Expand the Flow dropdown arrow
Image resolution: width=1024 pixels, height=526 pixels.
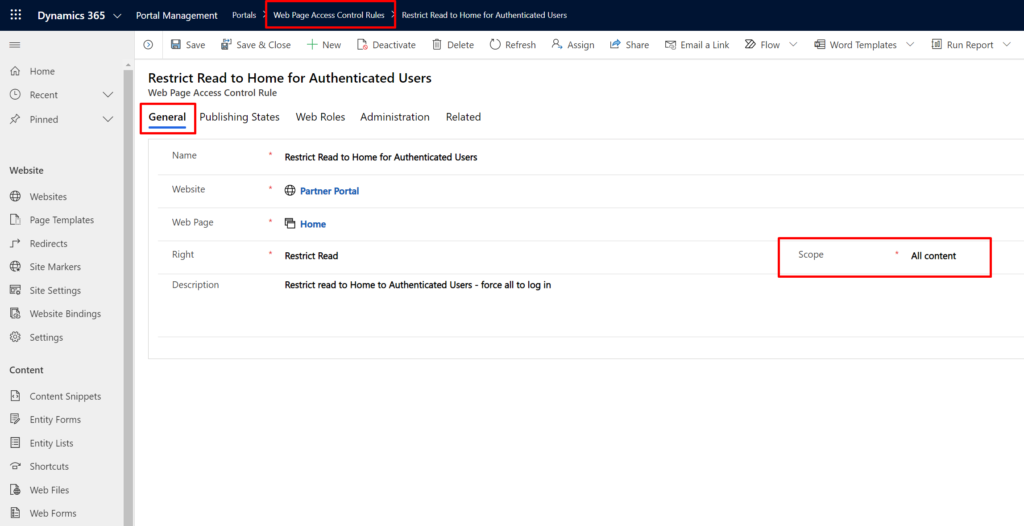point(793,44)
